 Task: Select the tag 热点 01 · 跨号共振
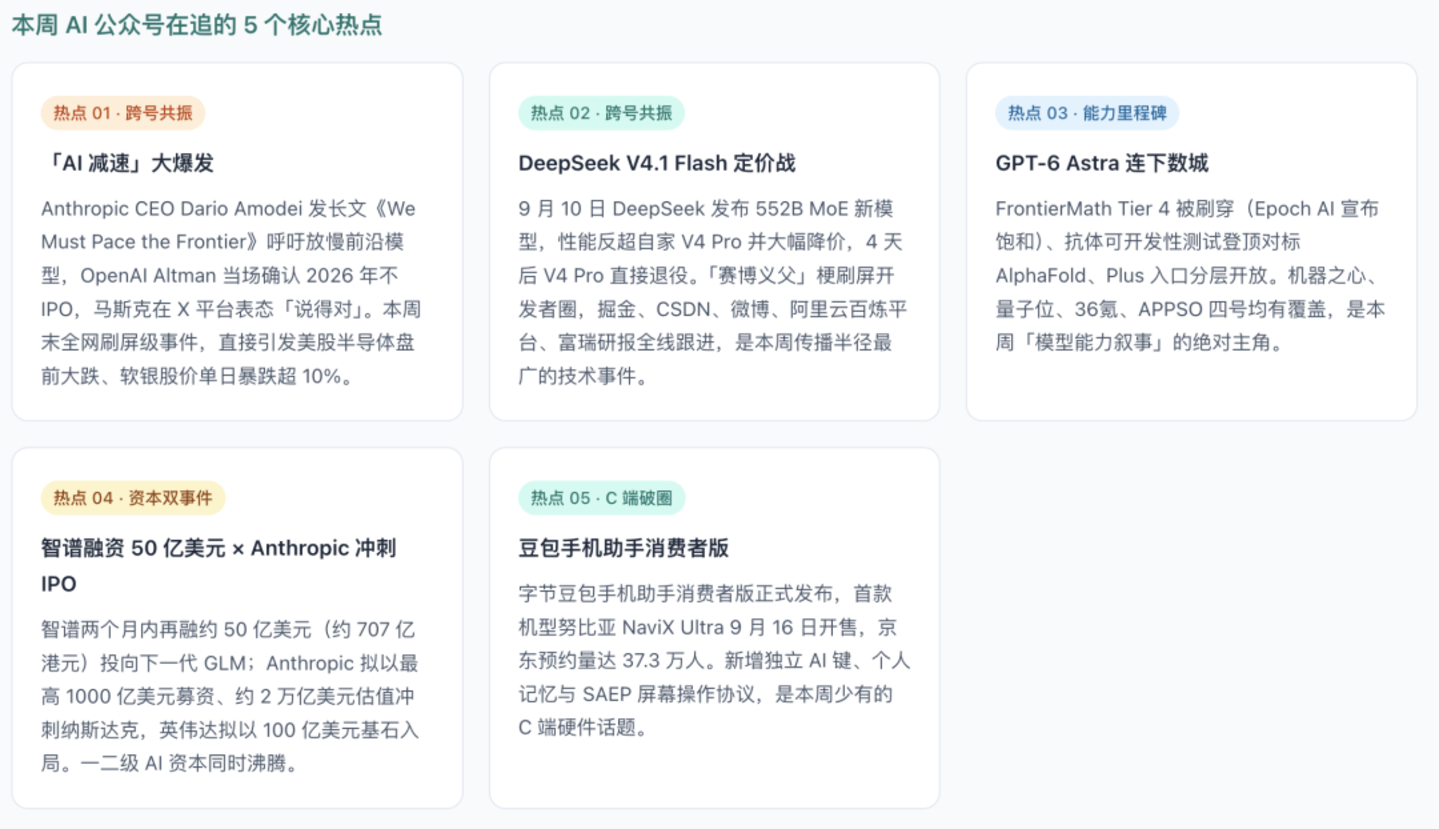pos(123,113)
